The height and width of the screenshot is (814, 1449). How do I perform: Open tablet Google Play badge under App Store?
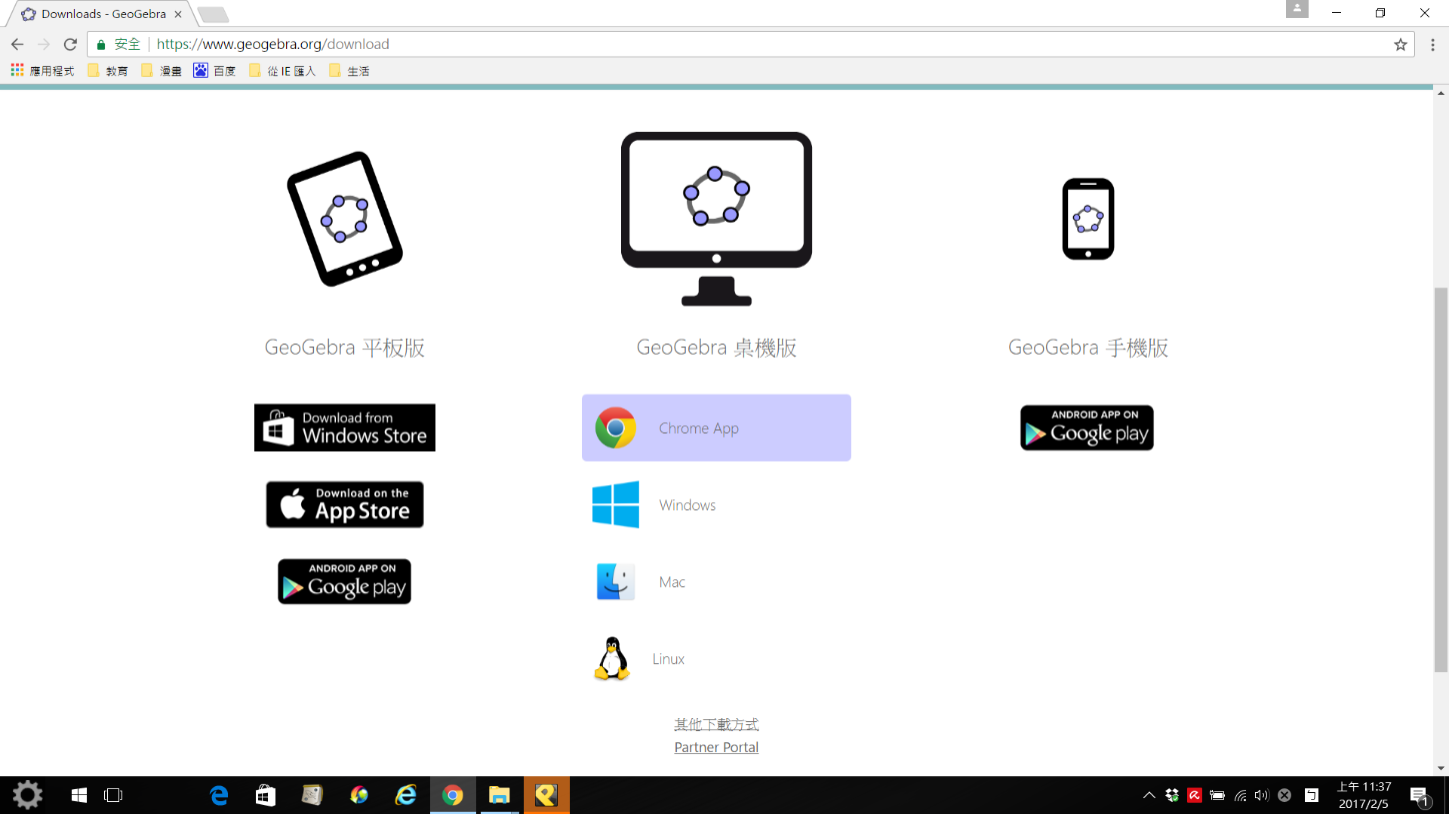[x=345, y=582]
